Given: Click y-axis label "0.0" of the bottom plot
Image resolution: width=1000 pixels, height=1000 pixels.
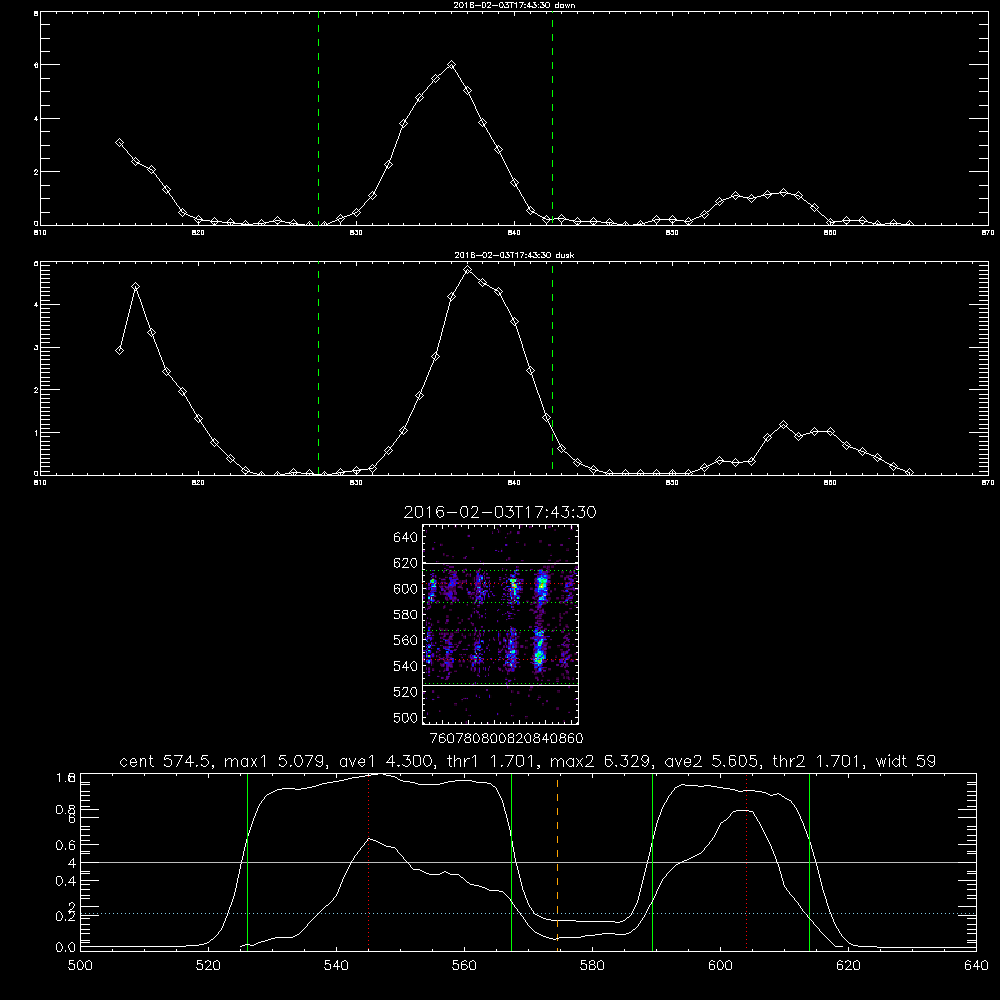Looking at the screenshot, I should pos(66,947).
